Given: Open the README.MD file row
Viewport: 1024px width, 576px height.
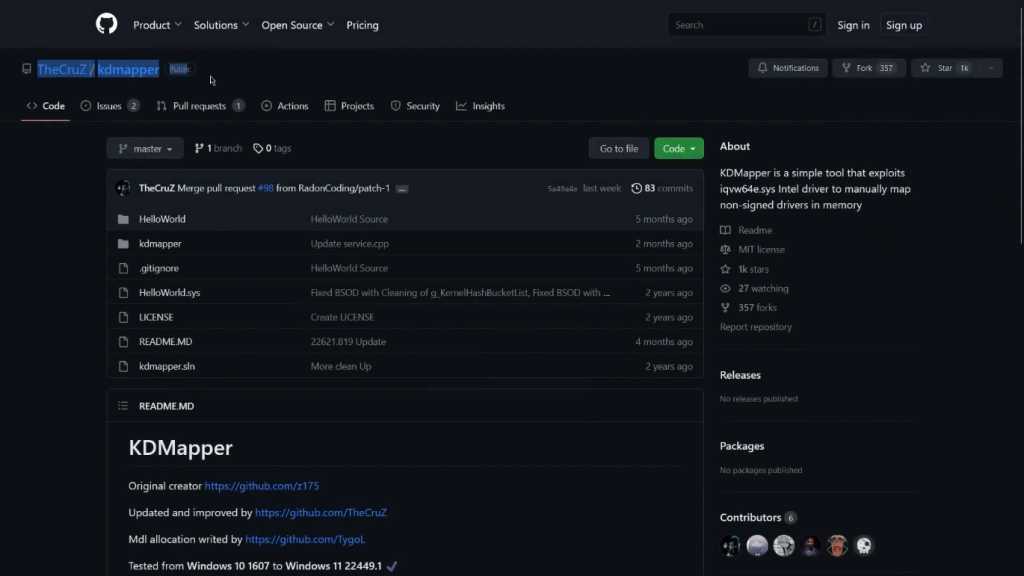Looking at the screenshot, I should [405, 342].
